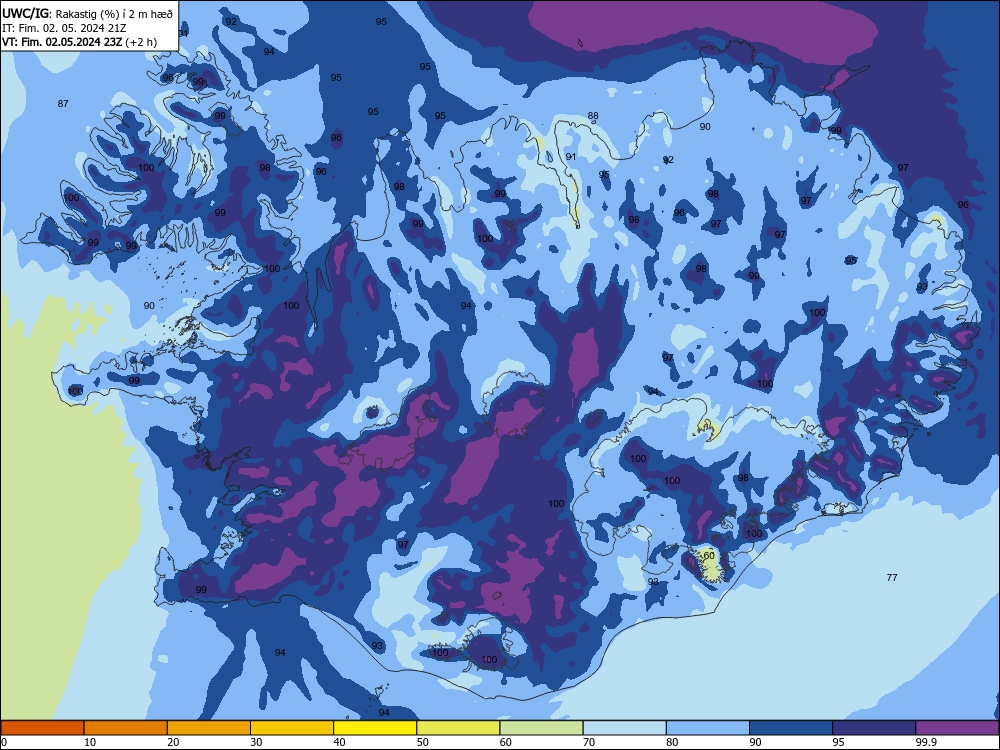This screenshot has height=750, width=1000.
Task: Click the legend tick label '99.9'
Action: point(926,742)
